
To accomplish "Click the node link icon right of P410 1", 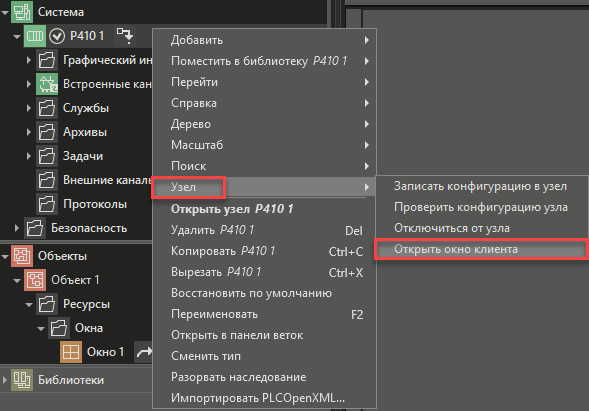I will [125, 36].
